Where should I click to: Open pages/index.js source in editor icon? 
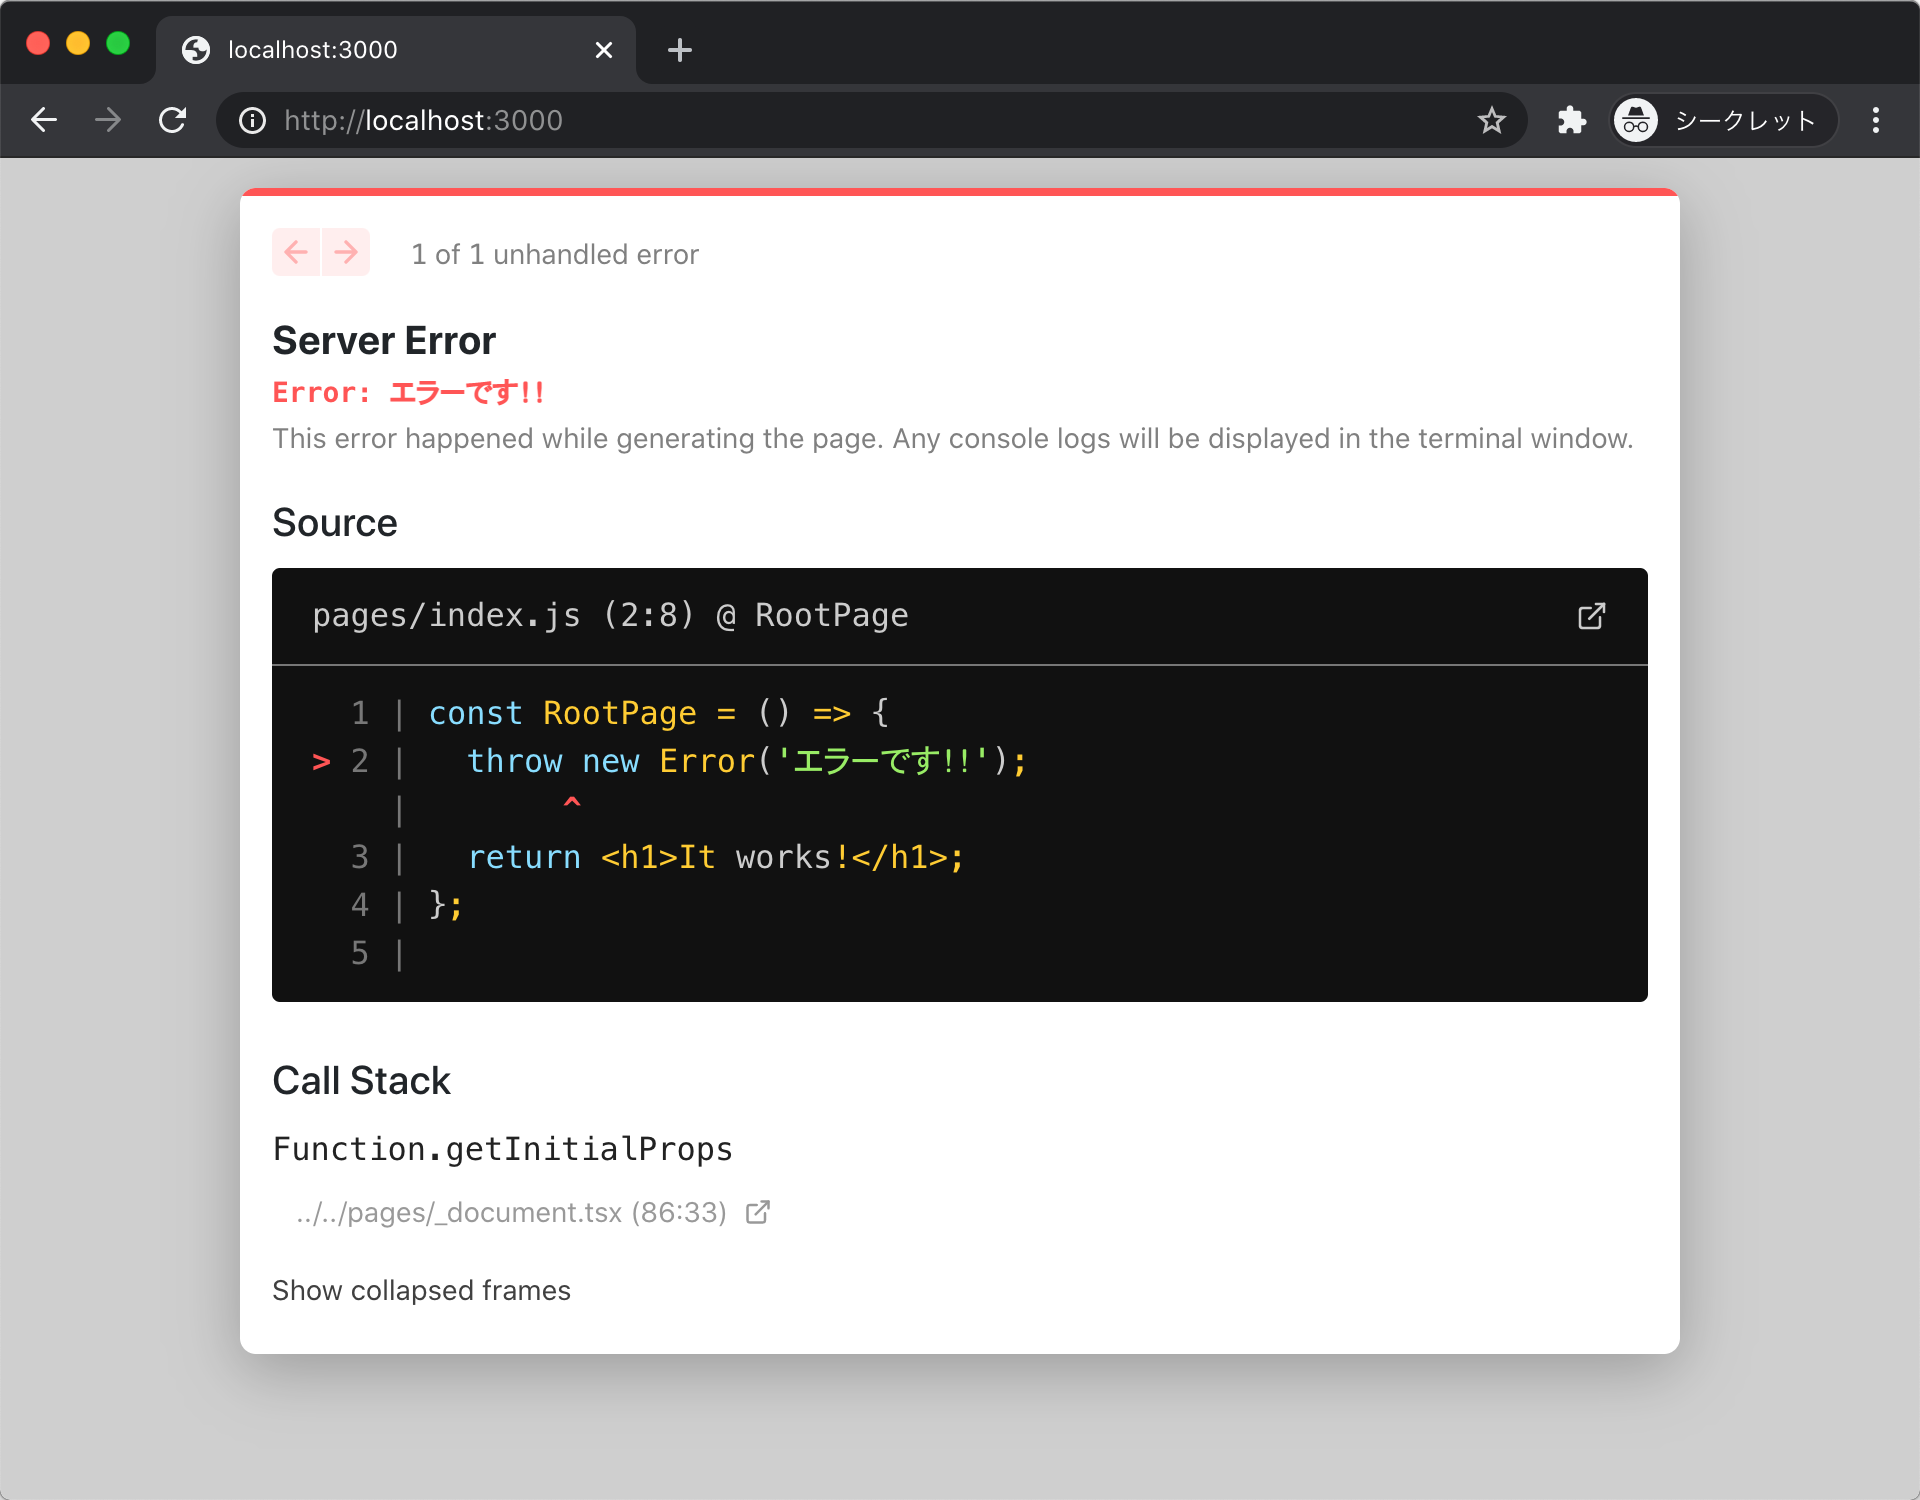1591,616
